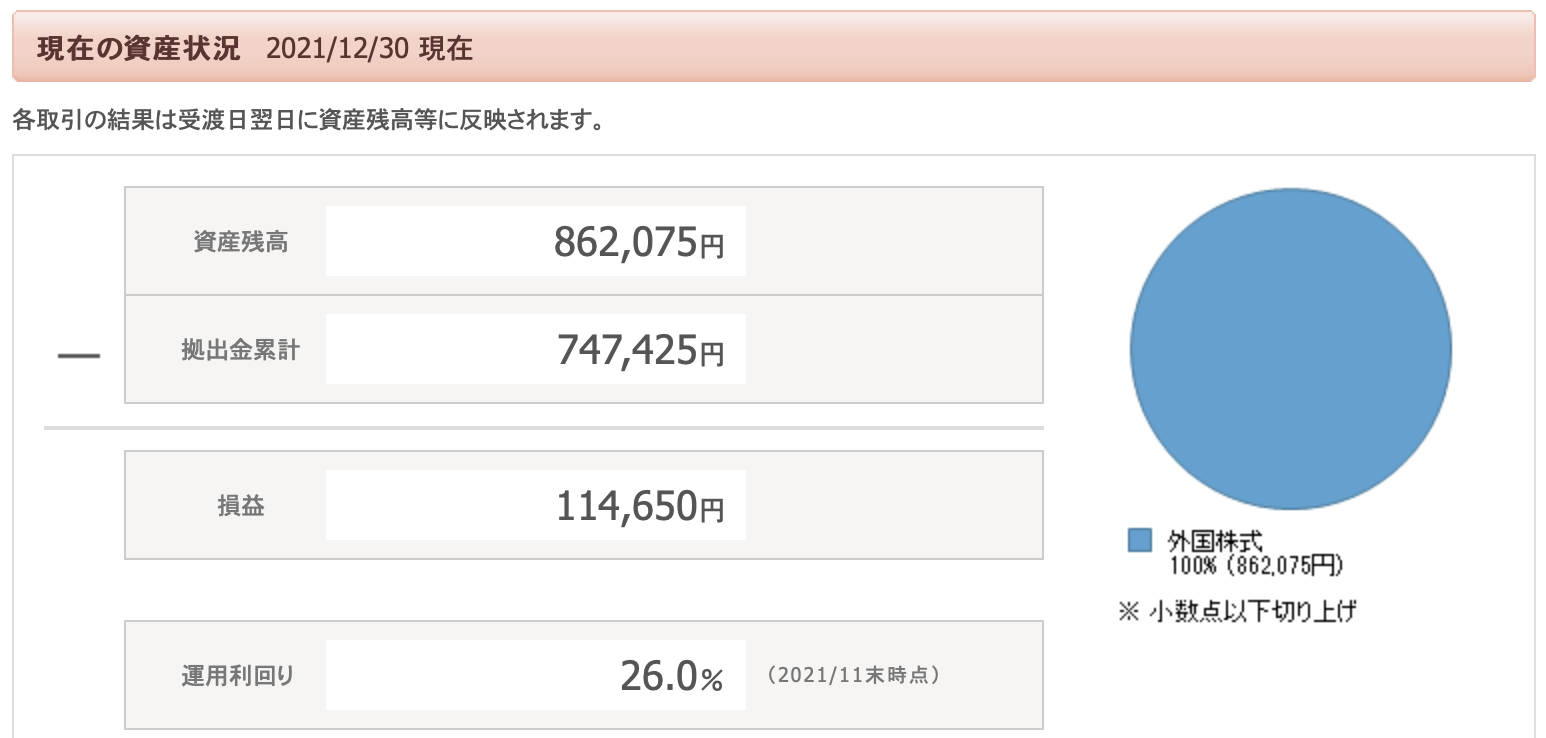Click the 損益 label
The height and width of the screenshot is (738, 1546).
point(241,506)
